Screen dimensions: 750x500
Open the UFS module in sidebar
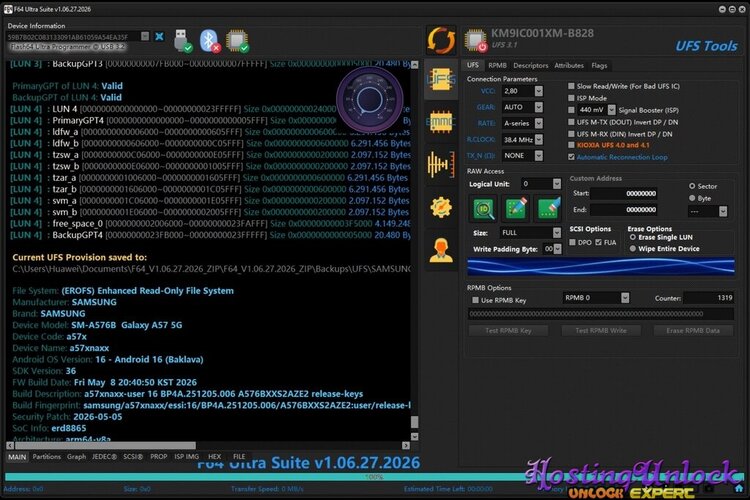pyautogui.click(x=441, y=79)
